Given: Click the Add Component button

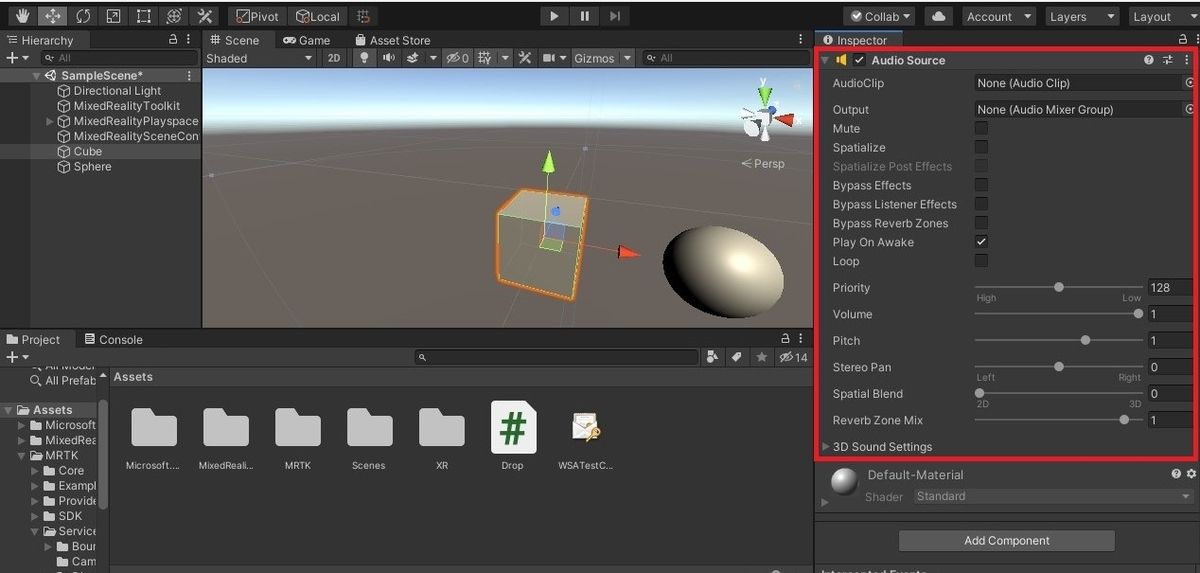Looking at the screenshot, I should (1007, 540).
